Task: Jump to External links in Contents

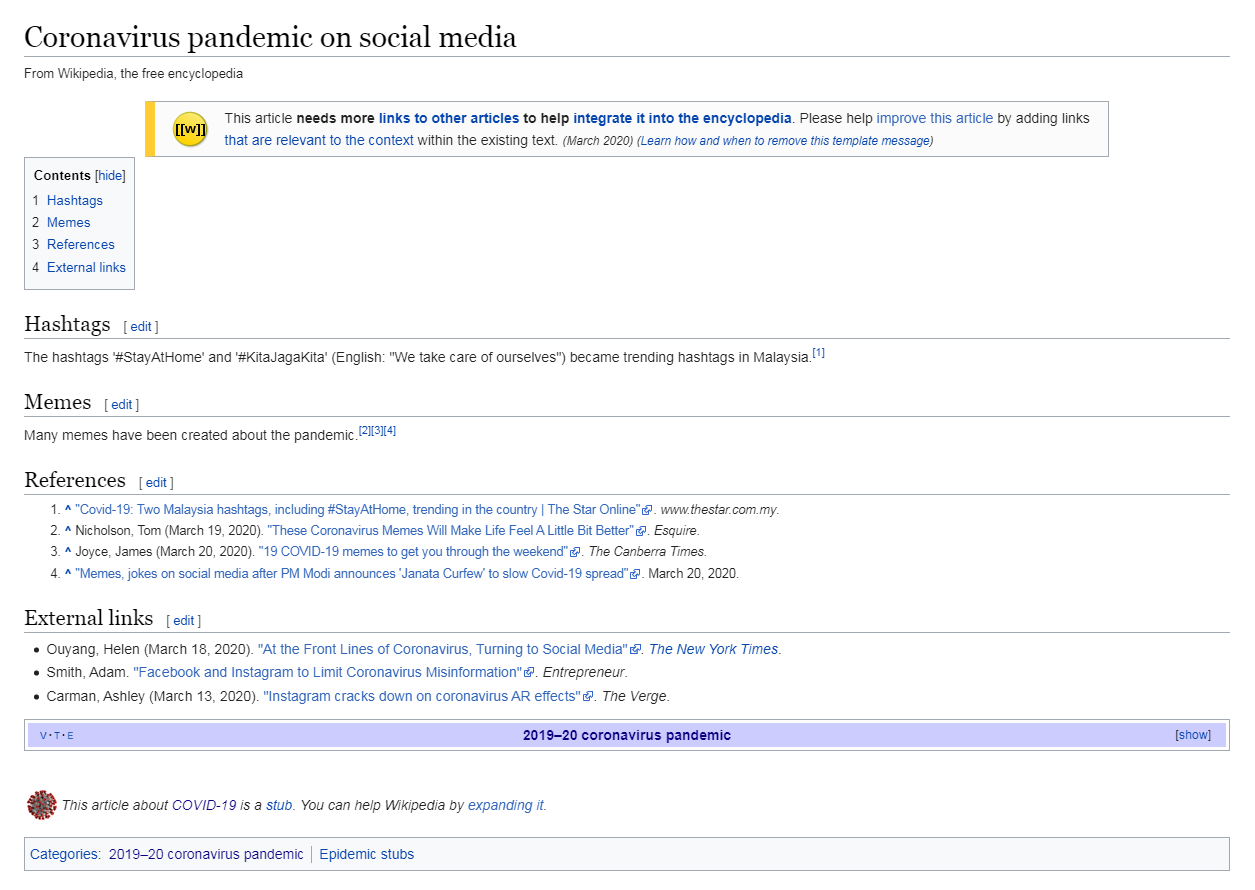Action: pos(86,267)
